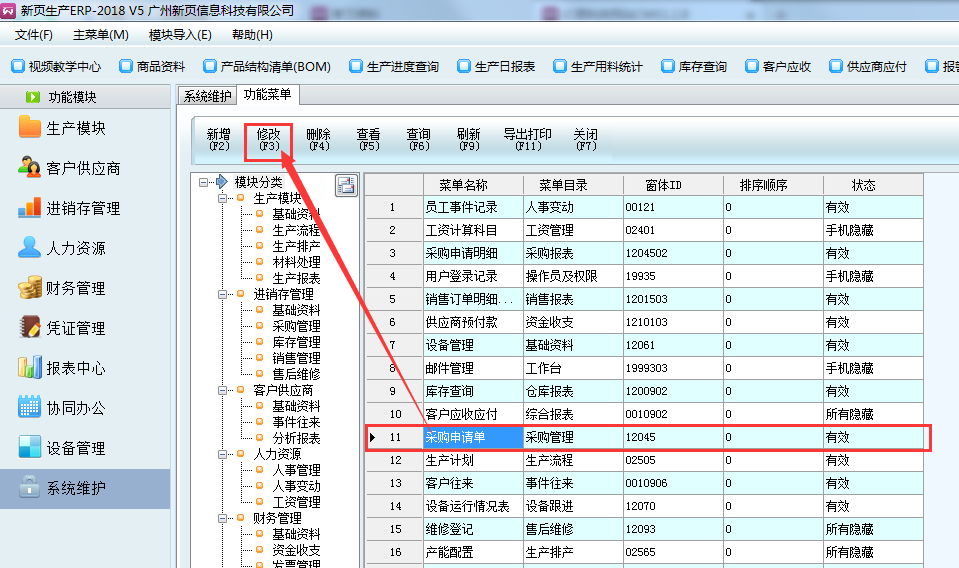This screenshot has width=959, height=568.
Task: Click the 修改 (F3) button
Action: [269, 139]
